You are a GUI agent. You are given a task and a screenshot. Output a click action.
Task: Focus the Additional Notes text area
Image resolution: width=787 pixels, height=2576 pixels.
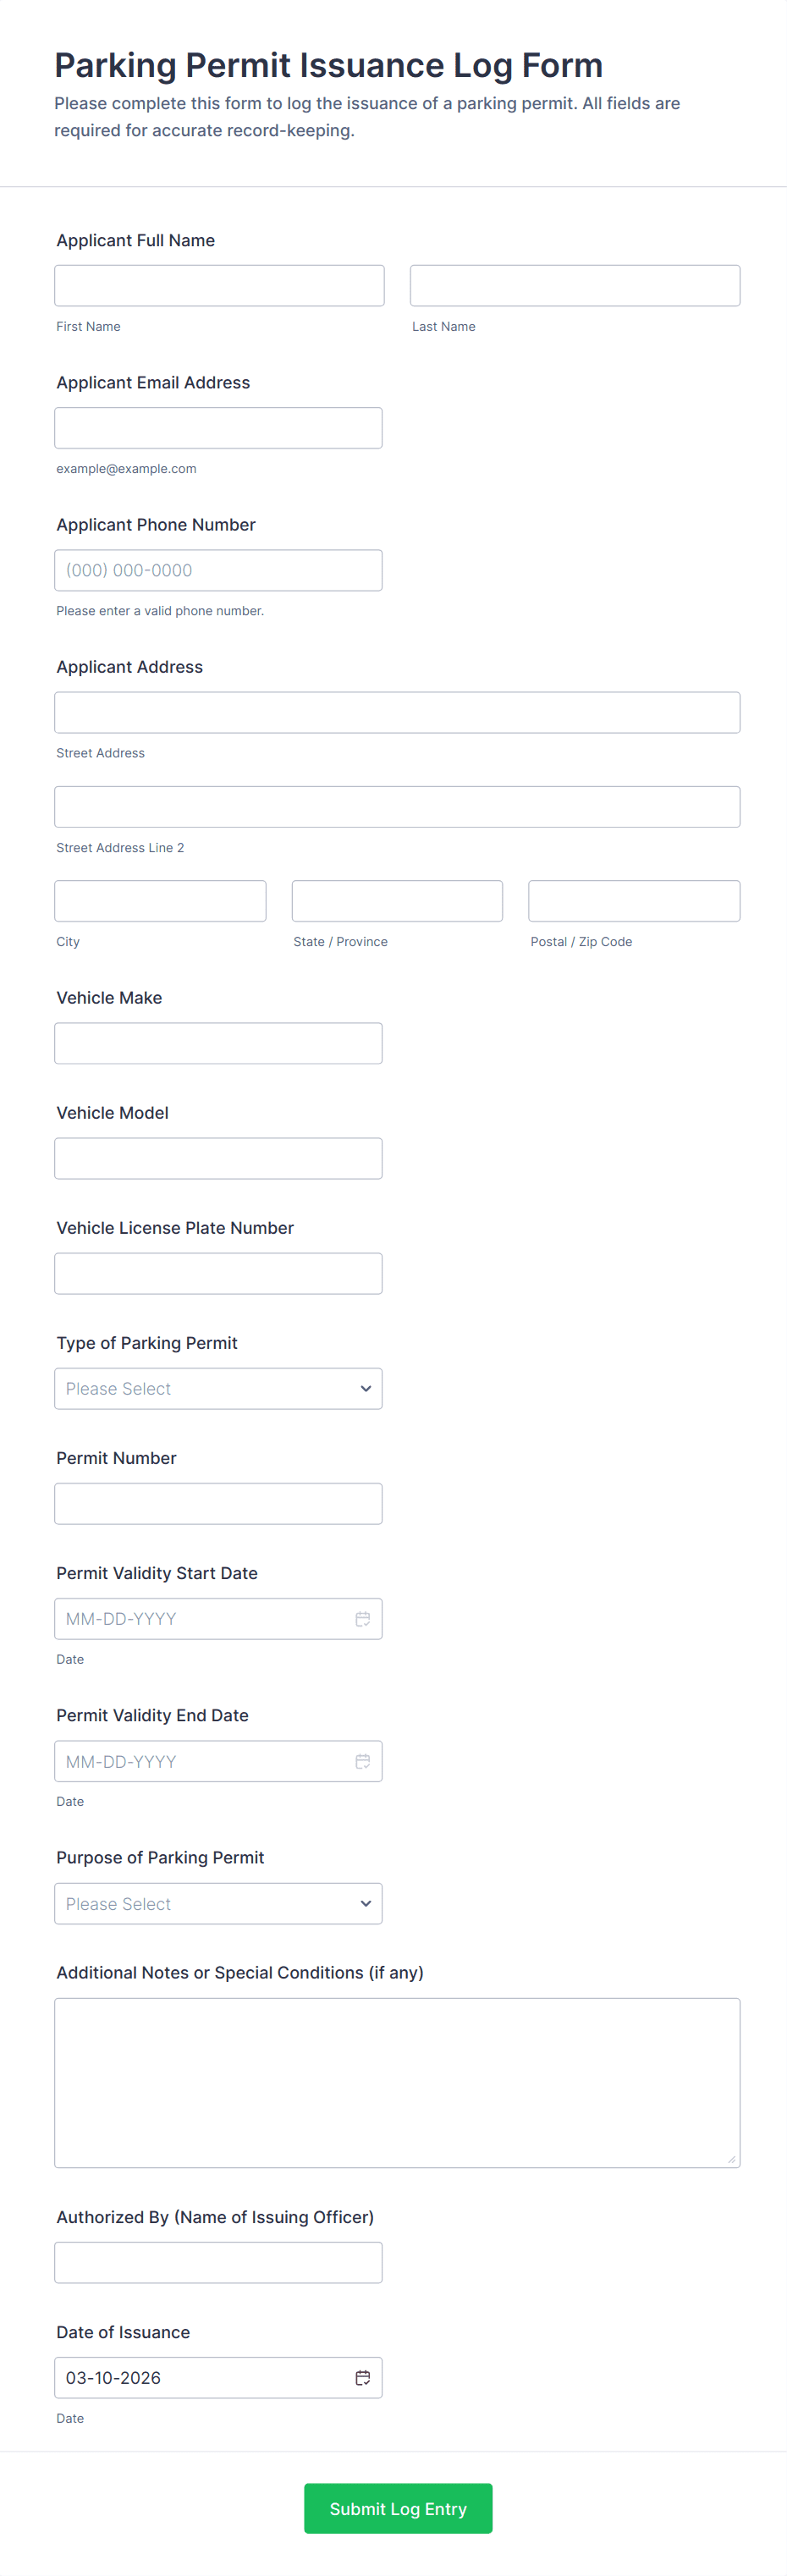pos(397,2082)
